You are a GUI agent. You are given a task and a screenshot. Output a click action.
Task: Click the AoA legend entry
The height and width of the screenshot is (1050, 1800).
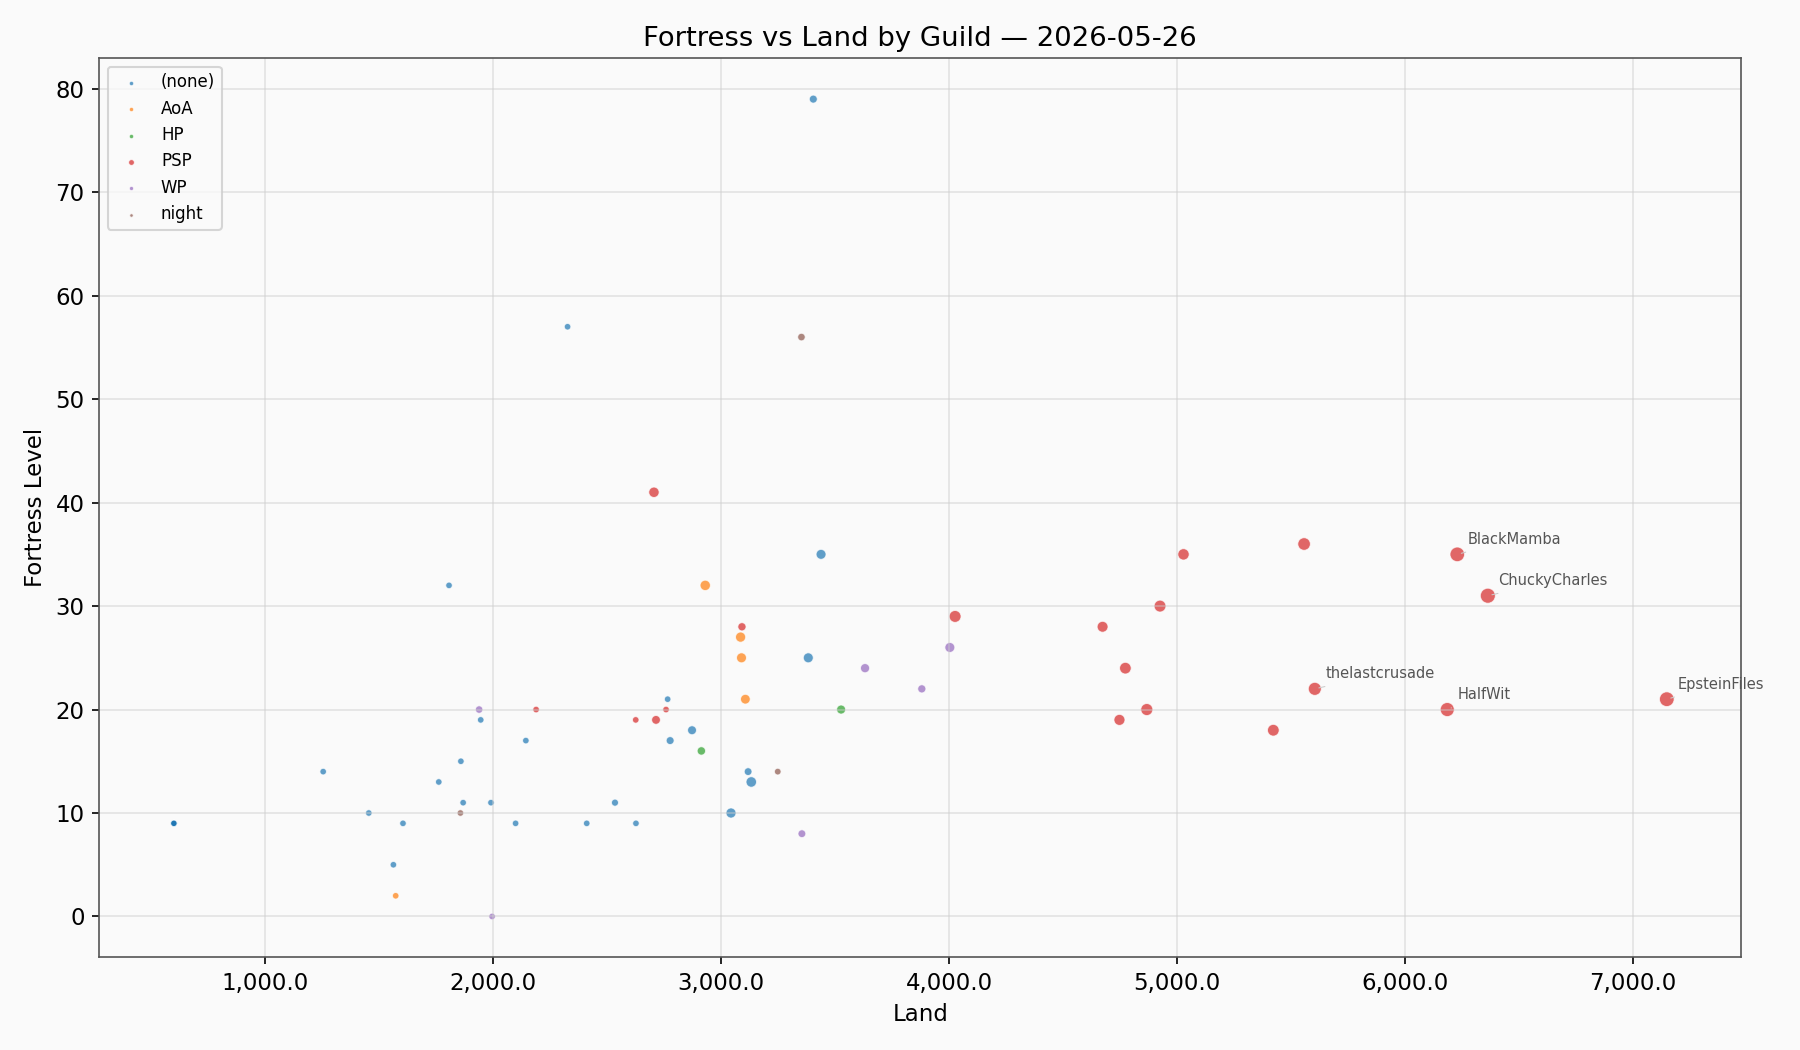pos(176,108)
